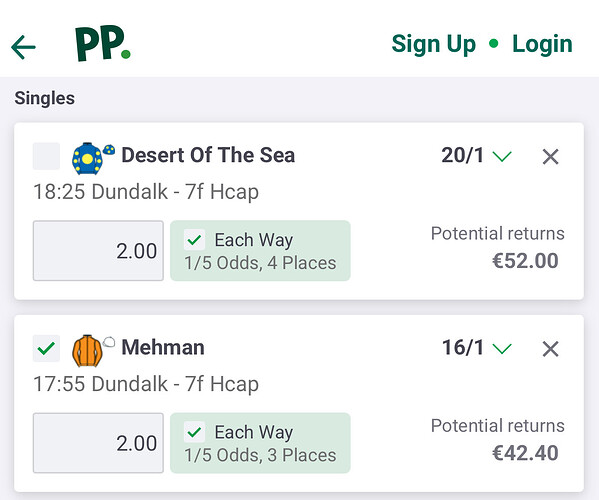599x500 pixels.
Task: Open the Login page
Action: point(542,44)
